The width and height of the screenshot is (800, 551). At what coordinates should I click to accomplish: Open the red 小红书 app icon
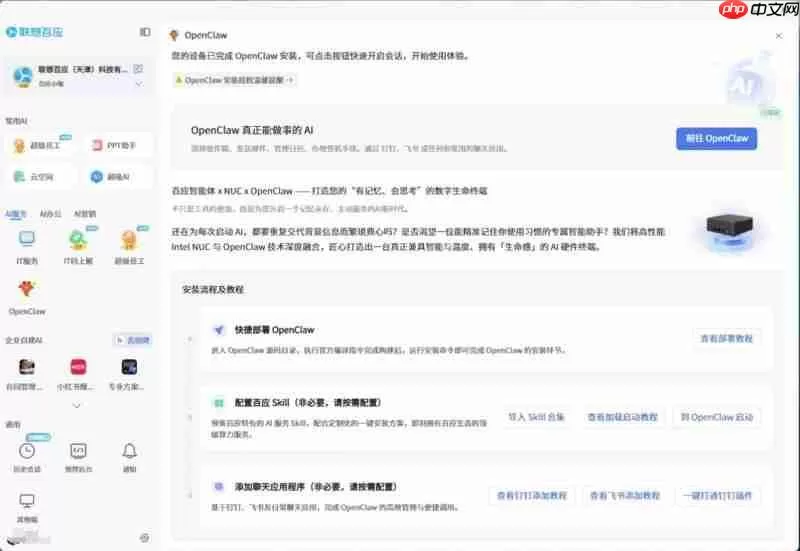(x=78, y=367)
